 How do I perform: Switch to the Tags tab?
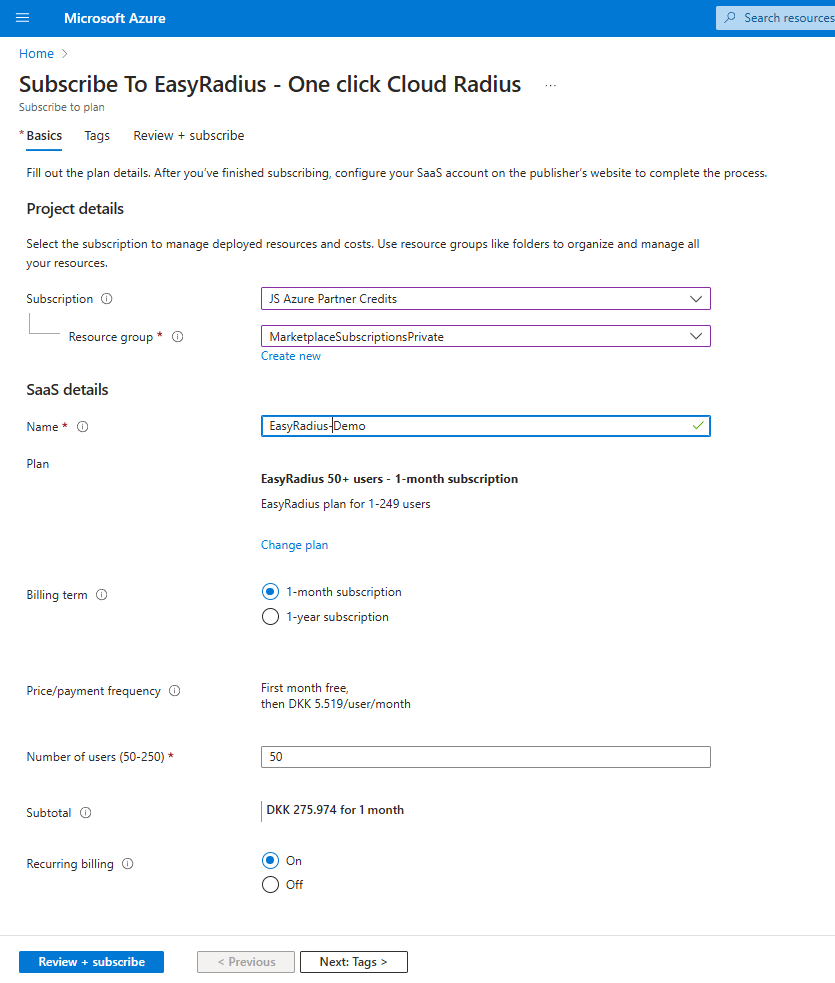coord(97,135)
